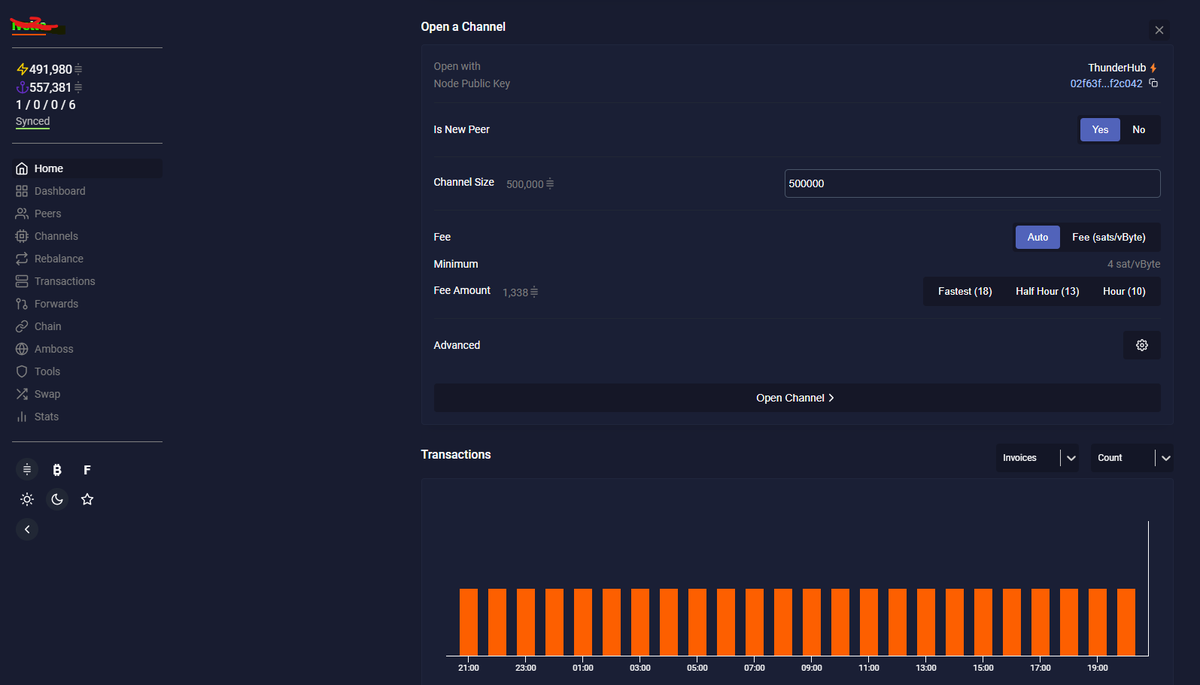This screenshot has height=685, width=1200.
Task: Click the chart bar at 19:00
Action: pyautogui.click(x=1097, y=621)
